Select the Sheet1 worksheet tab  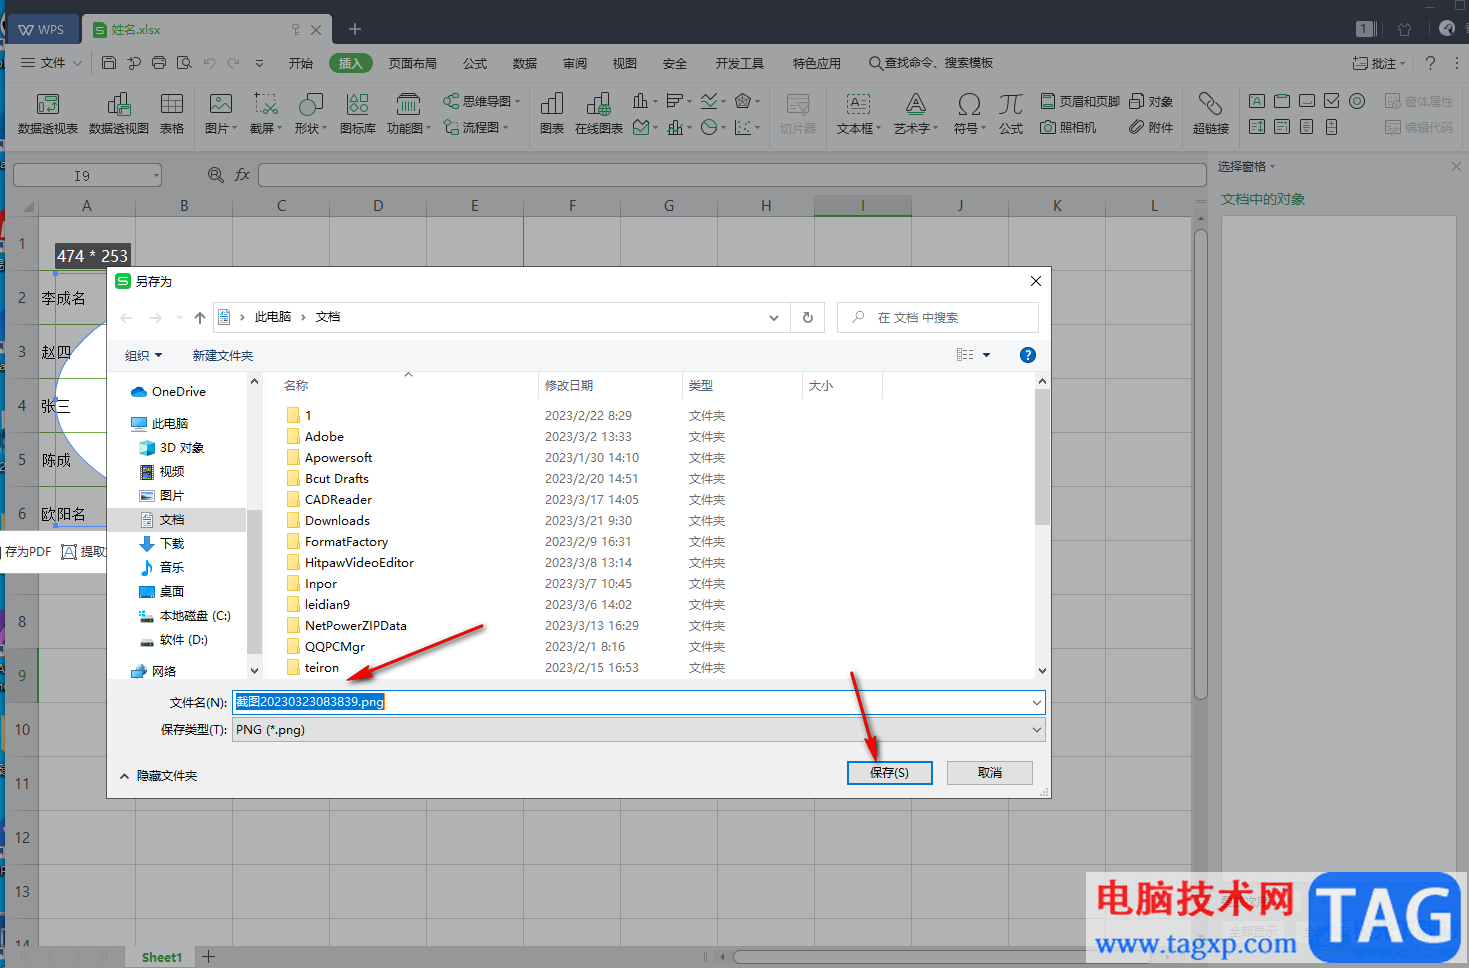pyautogui.click(x=162, y=957)
